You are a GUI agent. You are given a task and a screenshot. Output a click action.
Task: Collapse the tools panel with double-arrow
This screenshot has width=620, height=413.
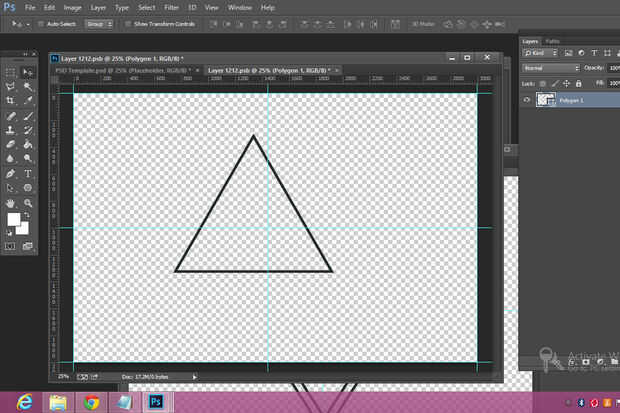point(26,53)
